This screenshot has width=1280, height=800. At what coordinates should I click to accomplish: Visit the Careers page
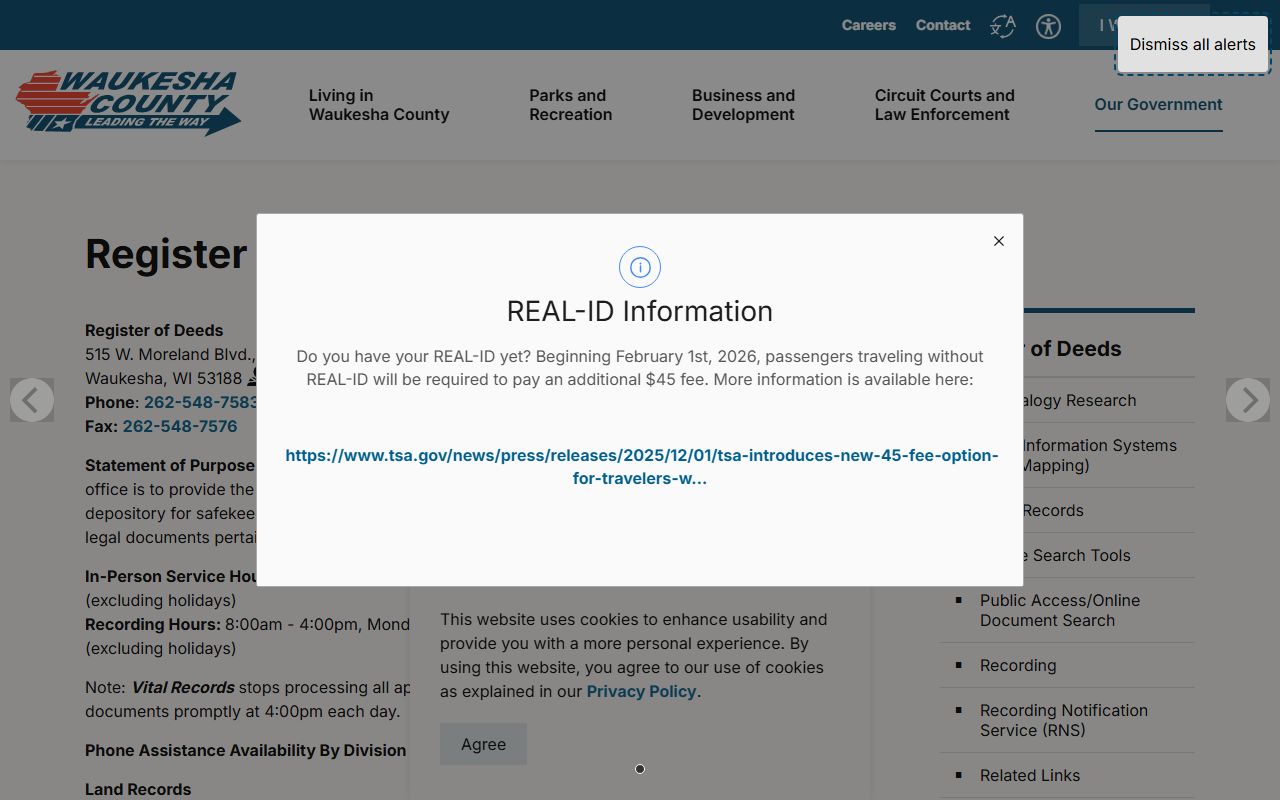coord(868,25)
